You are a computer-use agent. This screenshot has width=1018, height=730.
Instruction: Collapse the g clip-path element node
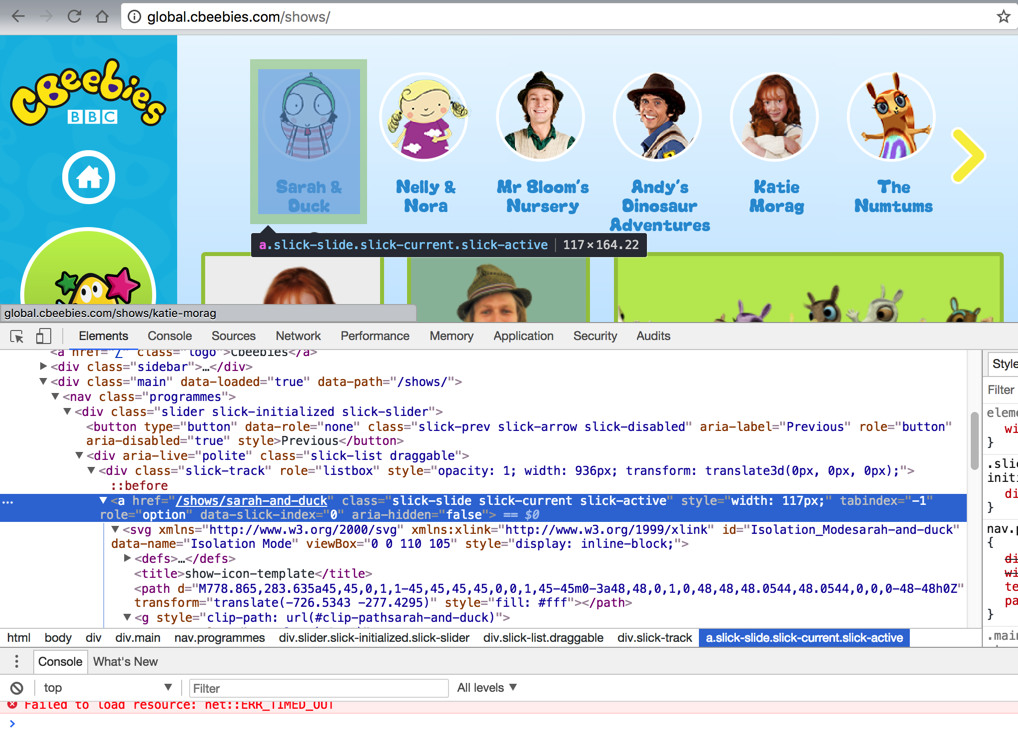[x=127, y=617]
